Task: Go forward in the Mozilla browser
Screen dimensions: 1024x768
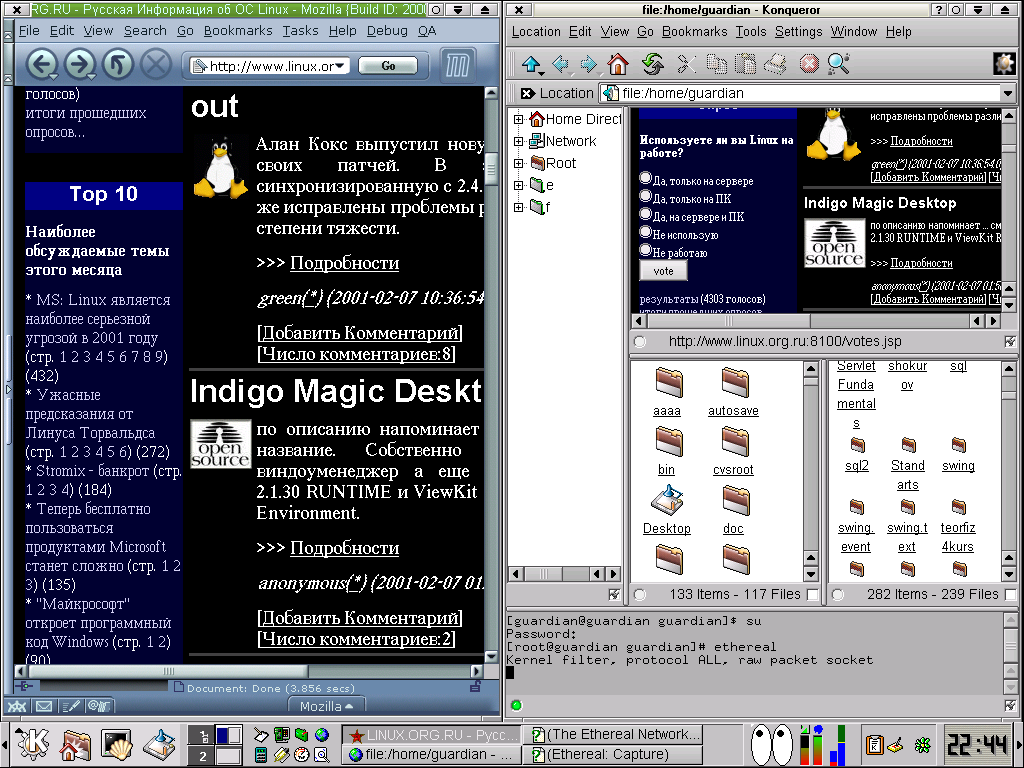Action: tap(80, 64)
